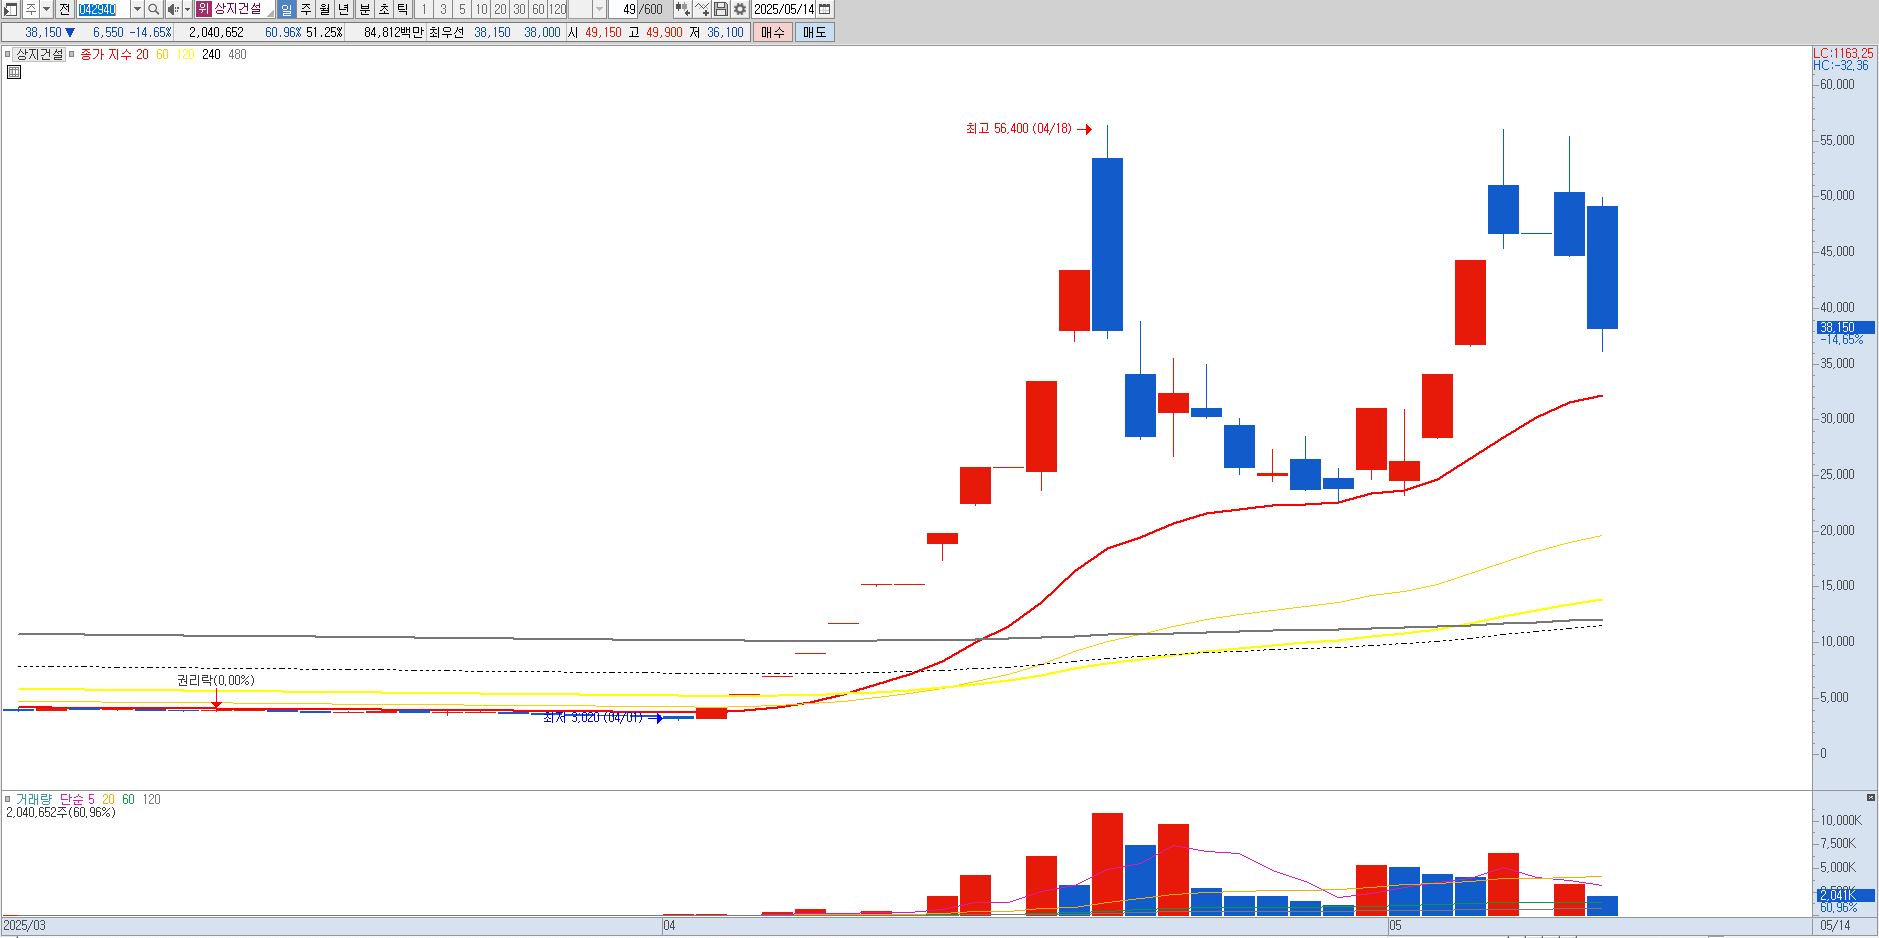Screen dimensions: 1879x938
Task: Click the 10 interval button
Action: 481,9
